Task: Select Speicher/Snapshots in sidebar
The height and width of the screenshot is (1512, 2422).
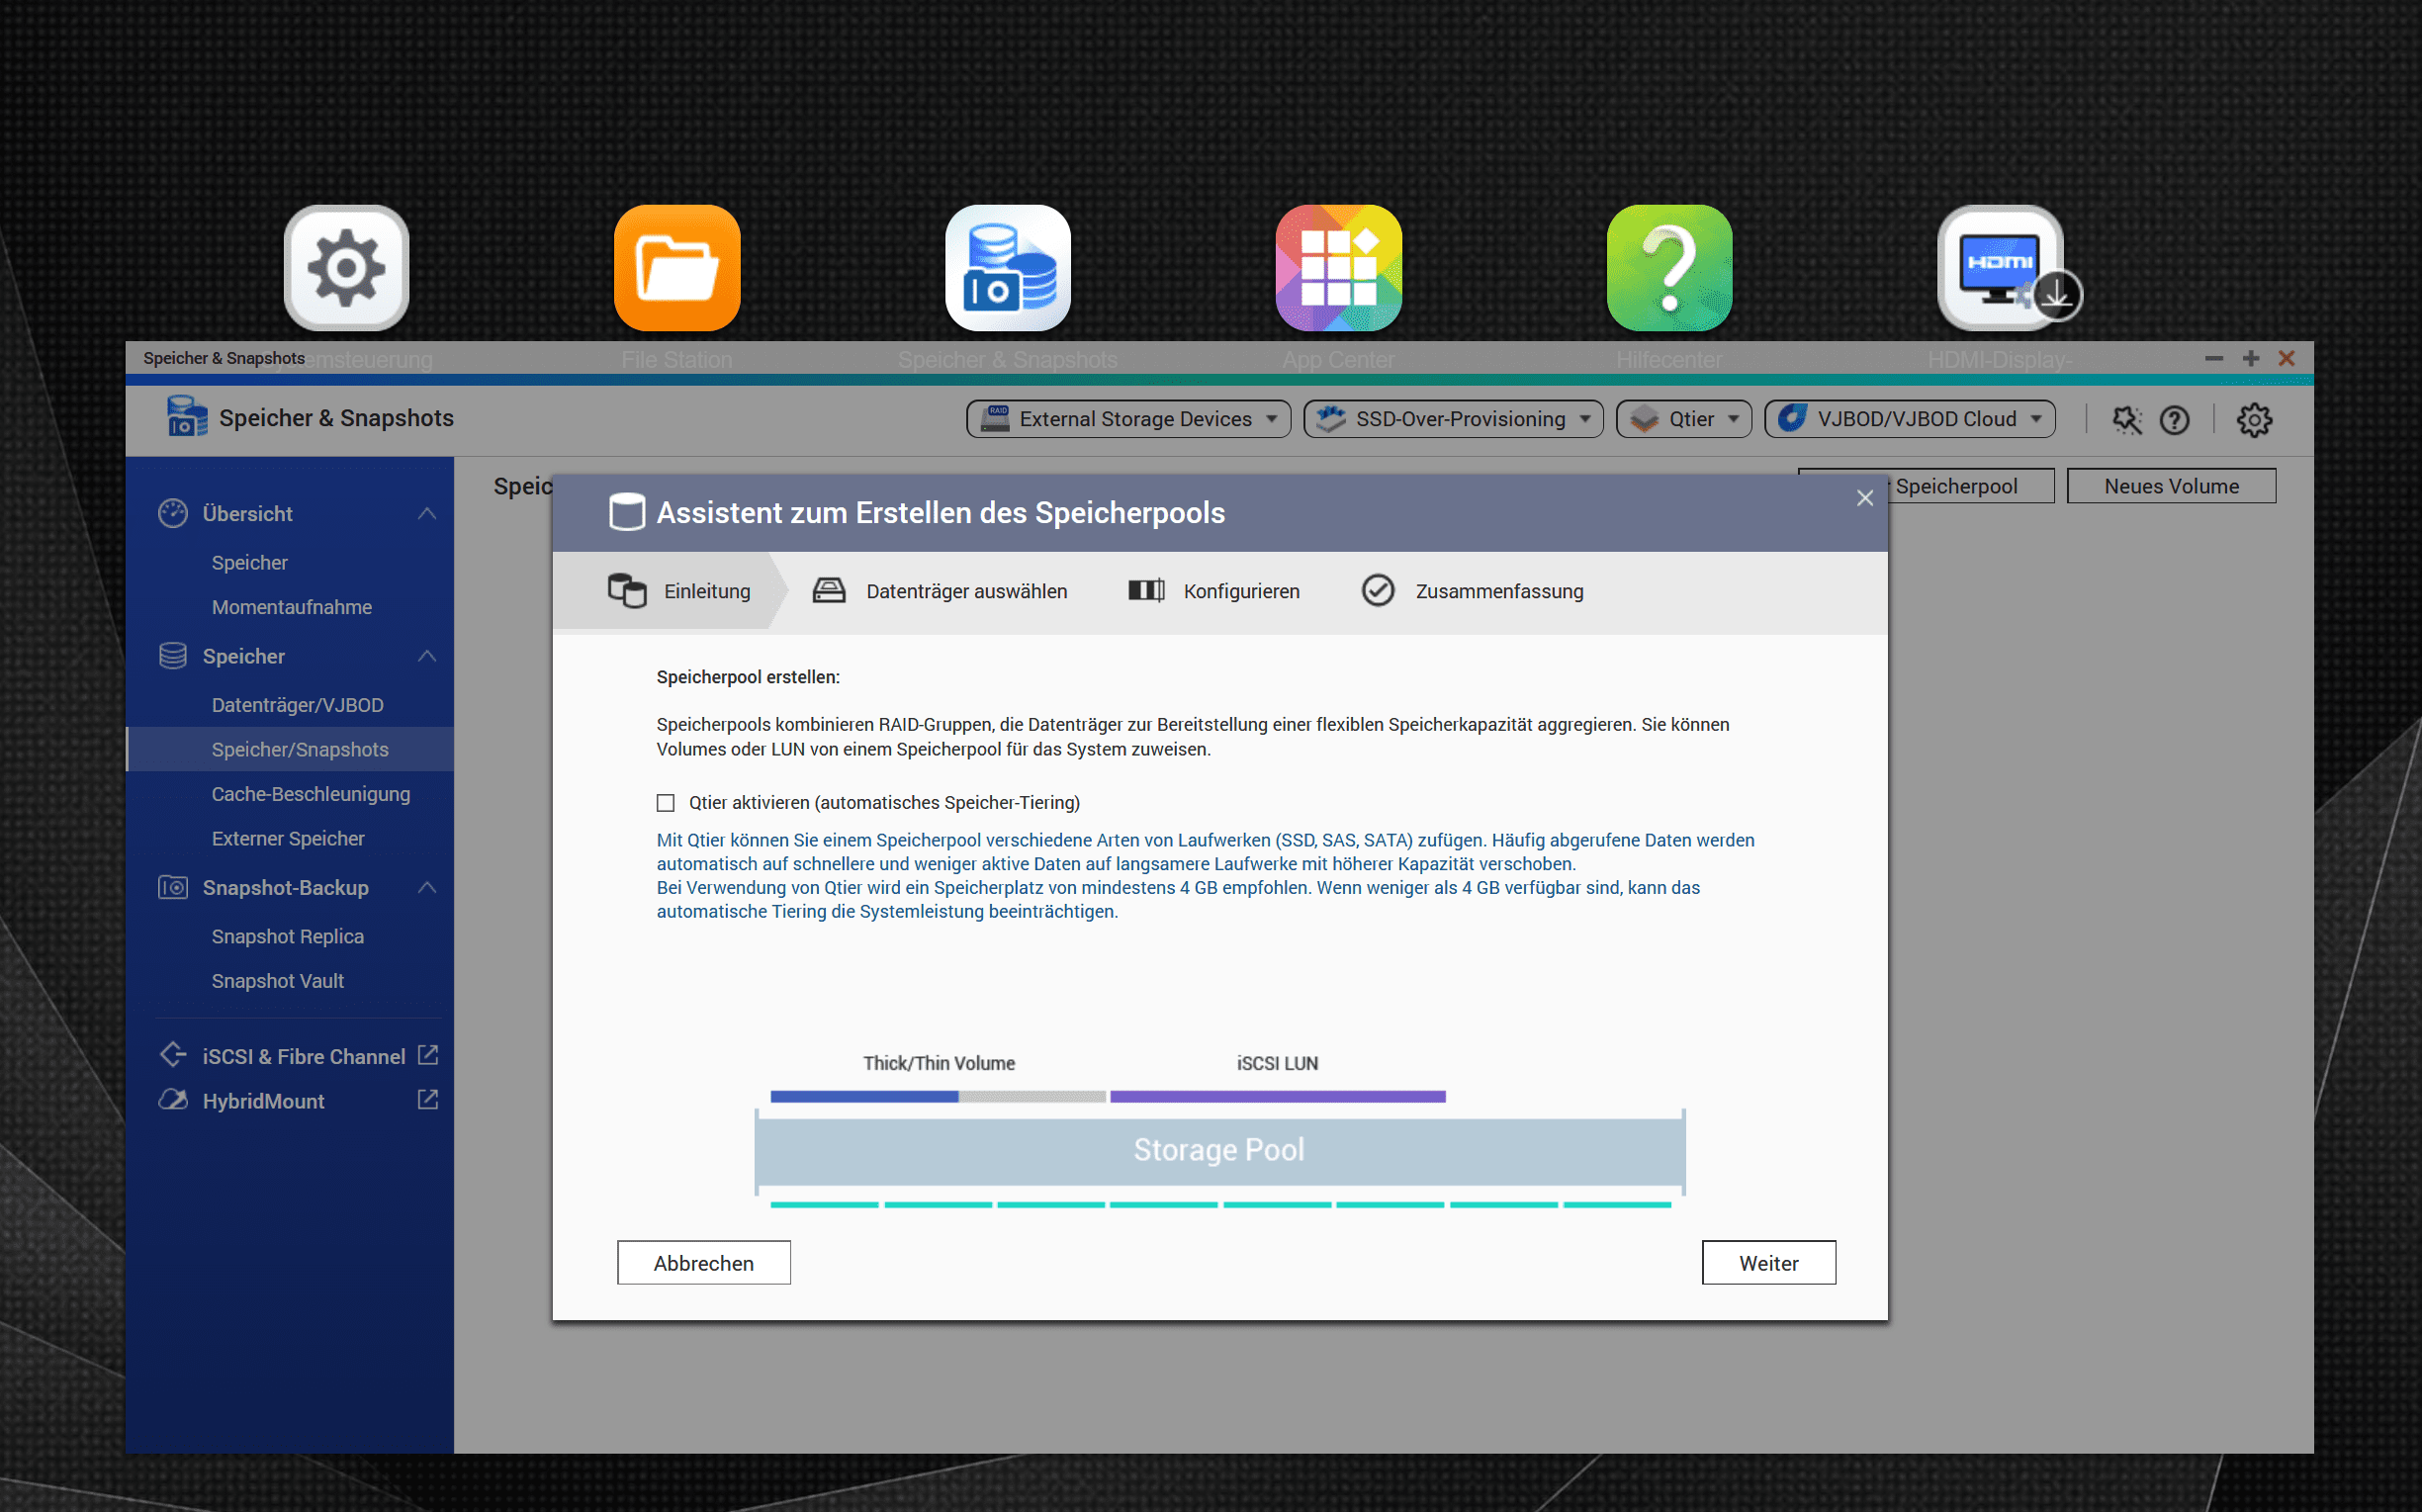Action: point(290,750)
